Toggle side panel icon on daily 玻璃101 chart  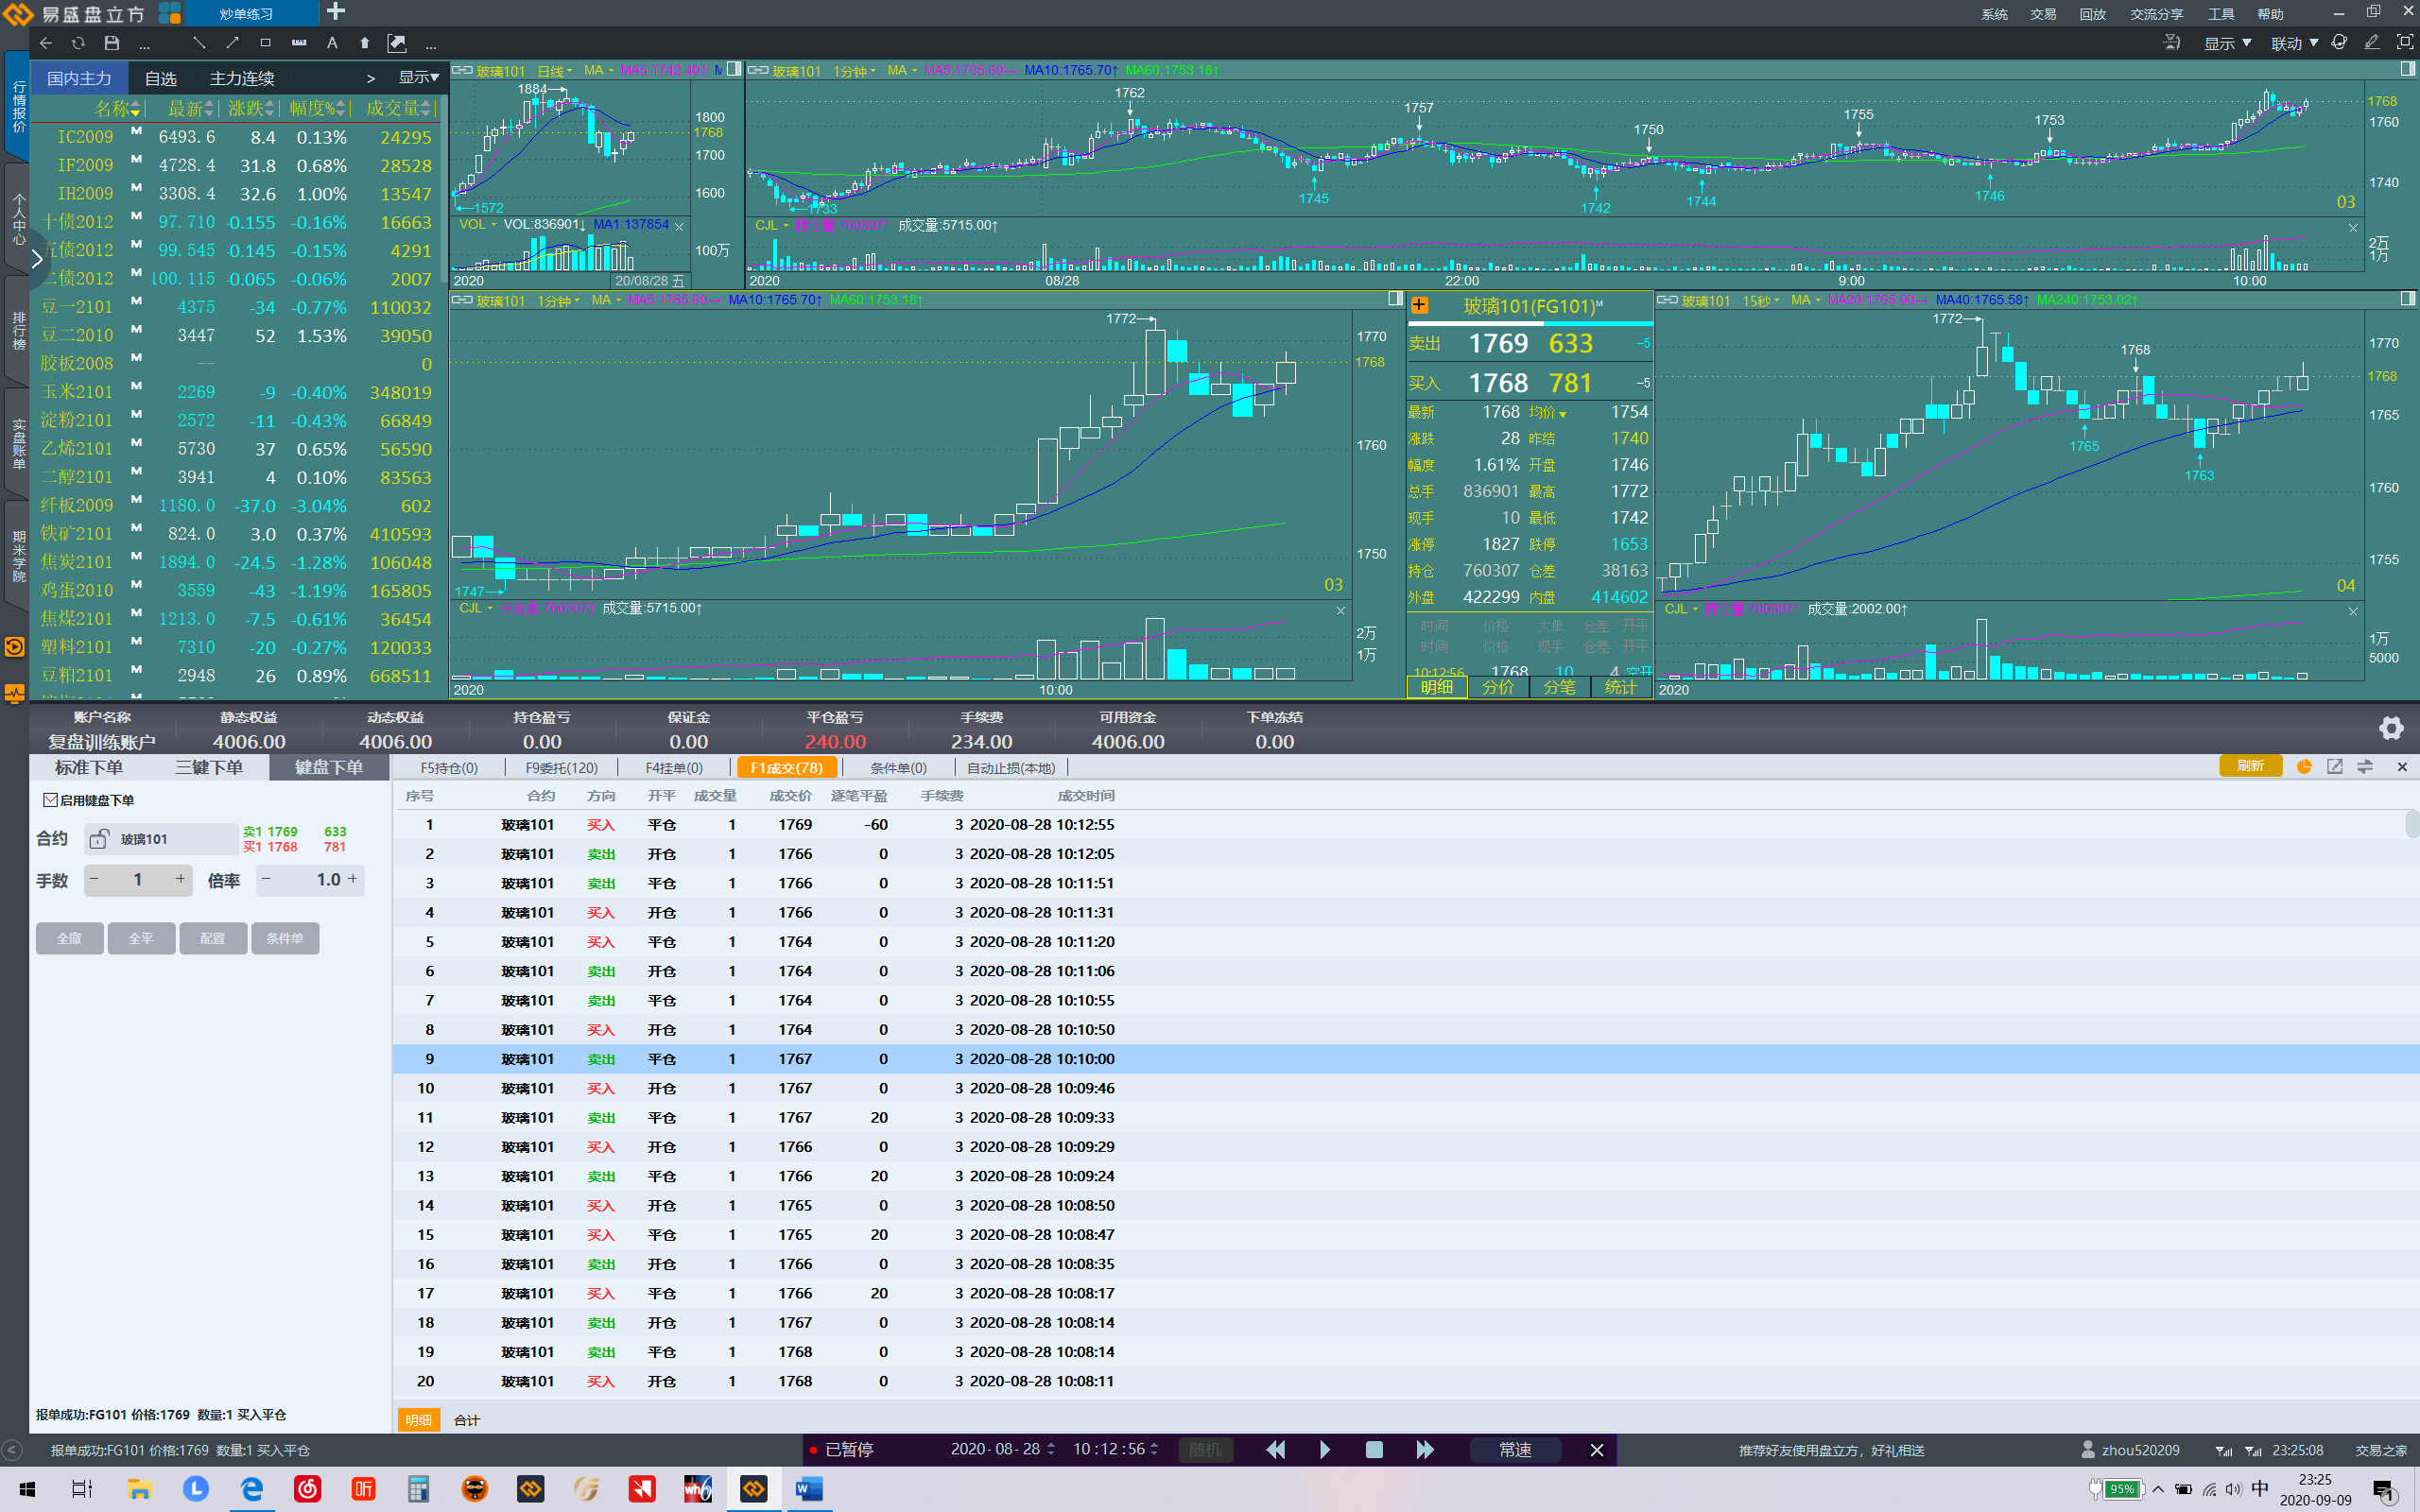point(734,69)
